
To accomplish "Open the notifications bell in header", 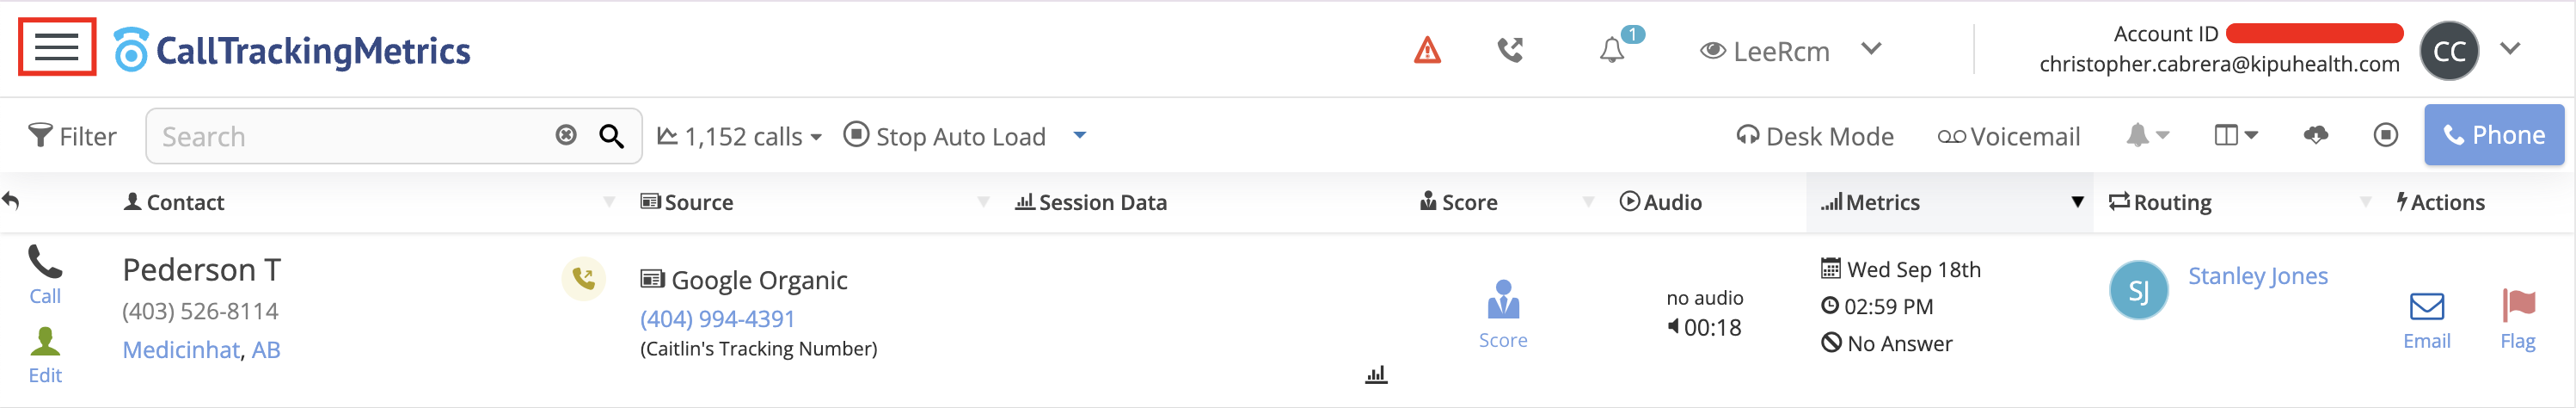I will [1612, 50].
